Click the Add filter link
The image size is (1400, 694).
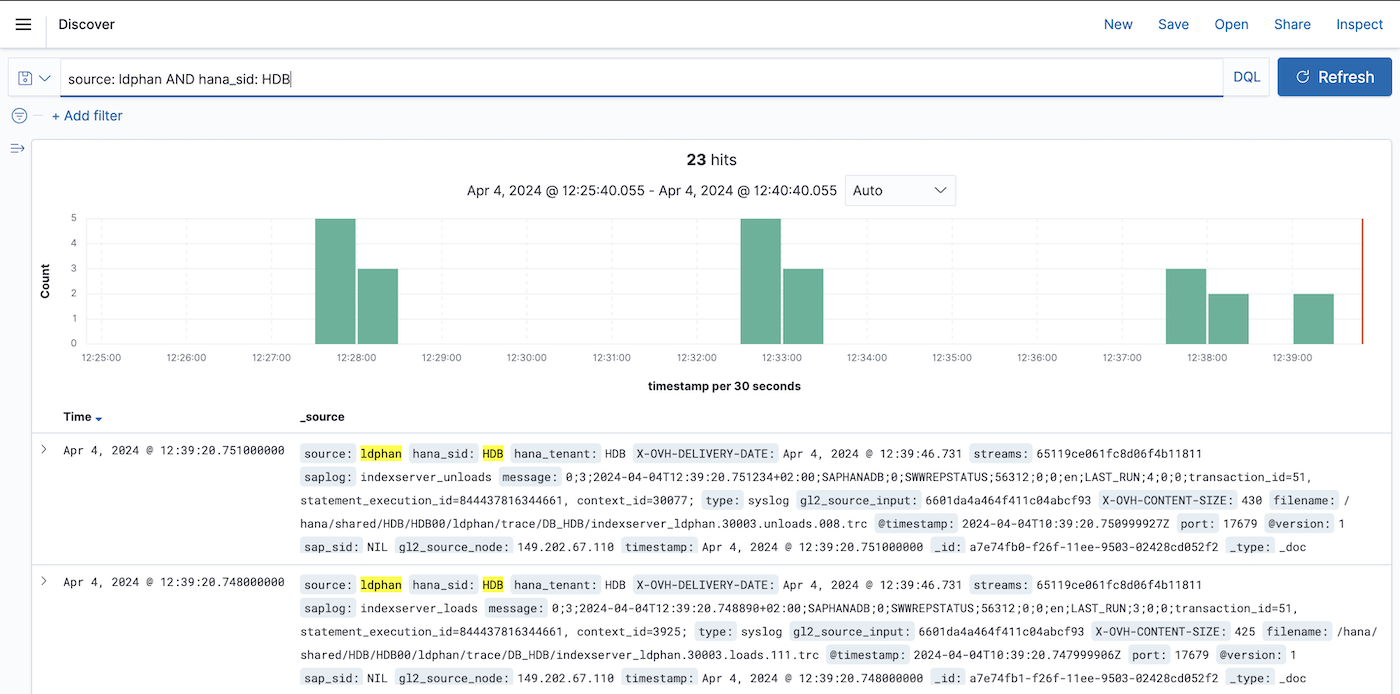(x=87, y=116)
